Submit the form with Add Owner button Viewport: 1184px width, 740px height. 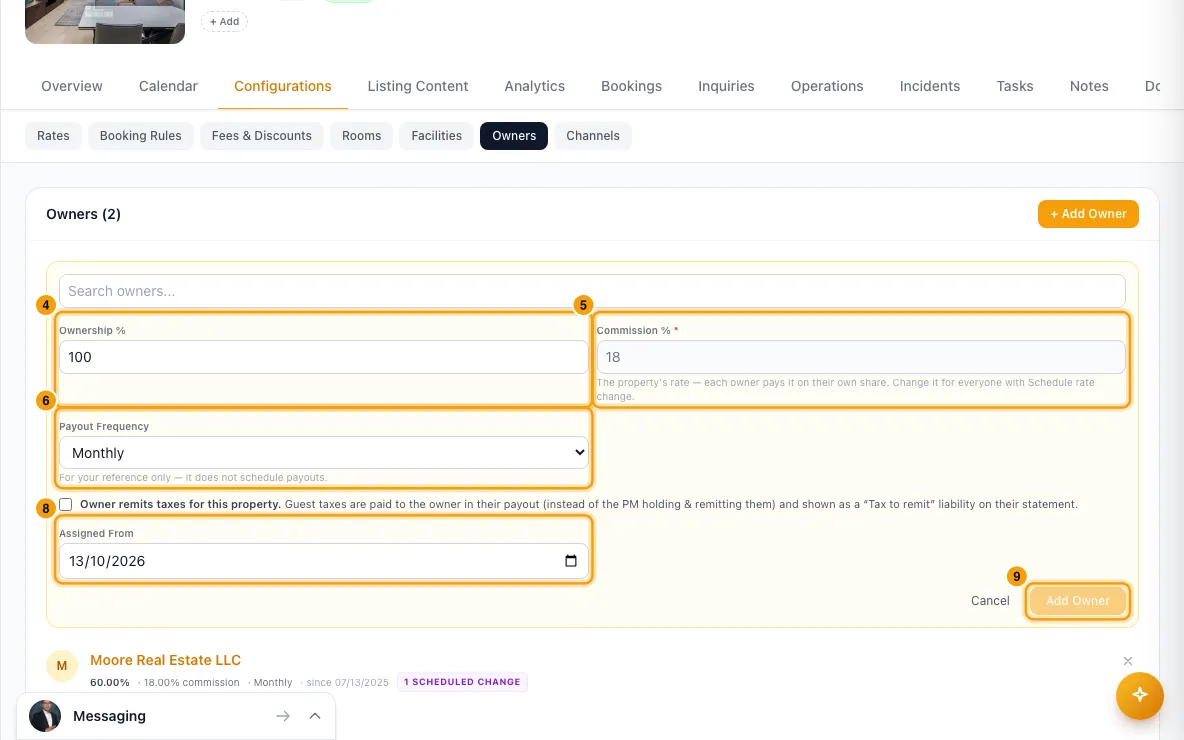[x=1078, y=601]
